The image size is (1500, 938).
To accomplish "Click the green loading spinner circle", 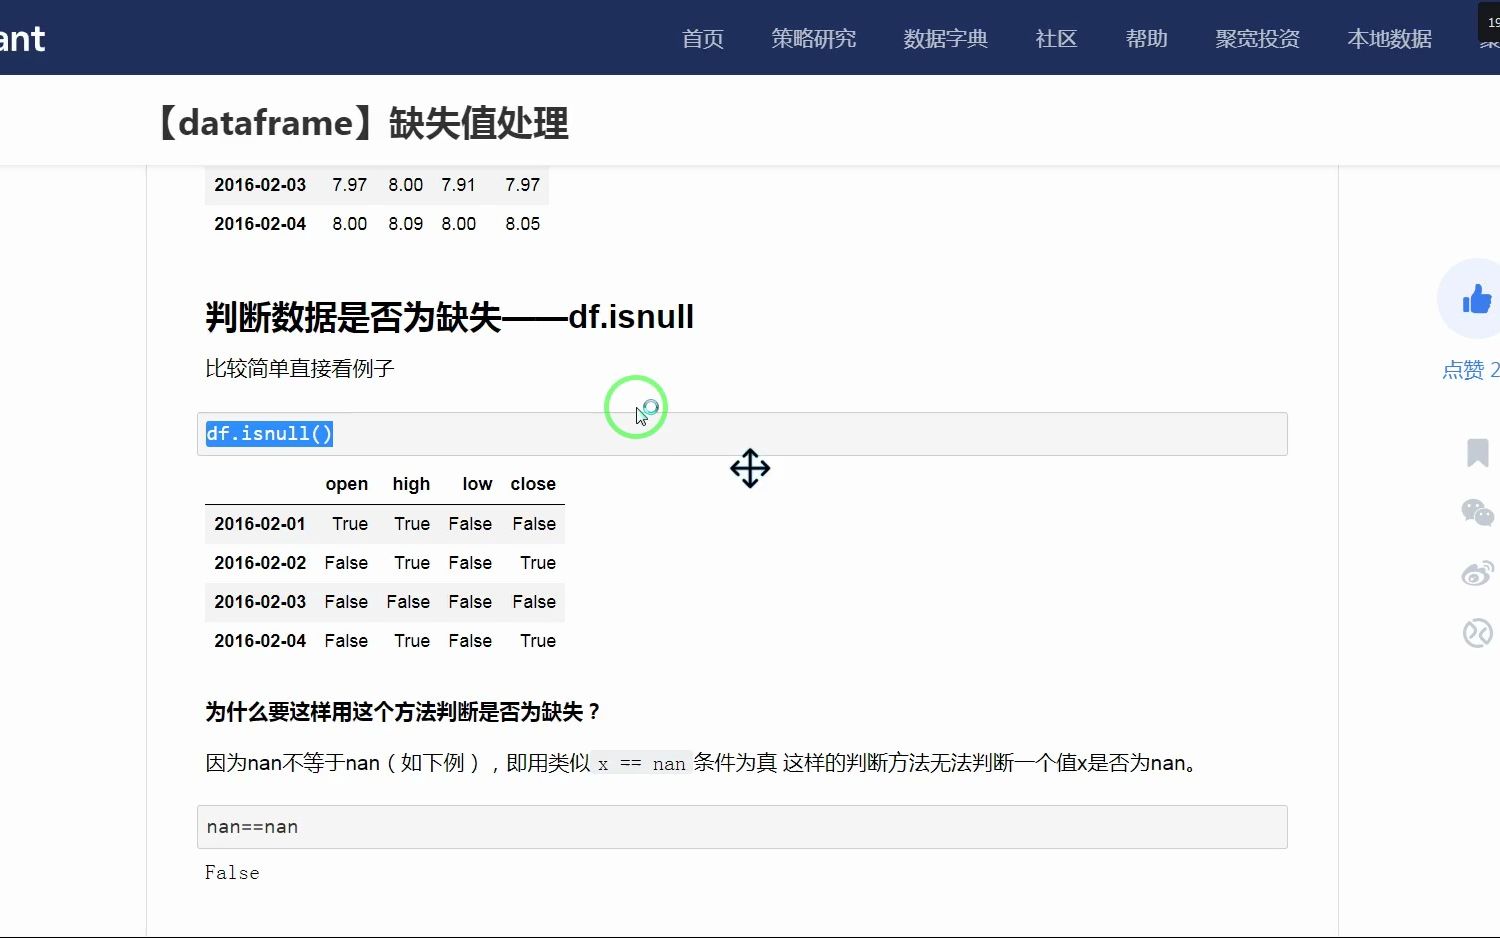I will coord(636,406).
